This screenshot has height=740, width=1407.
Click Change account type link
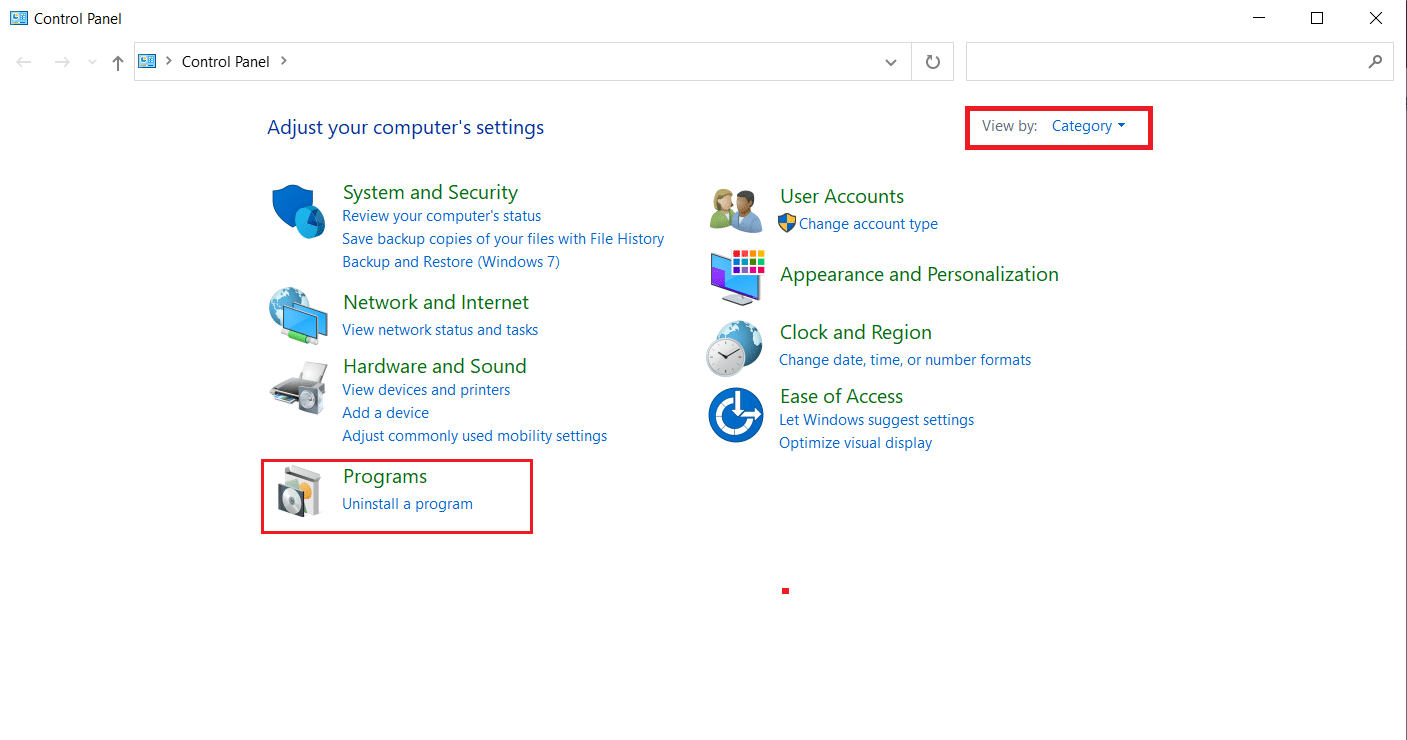[x=869, y=224]
